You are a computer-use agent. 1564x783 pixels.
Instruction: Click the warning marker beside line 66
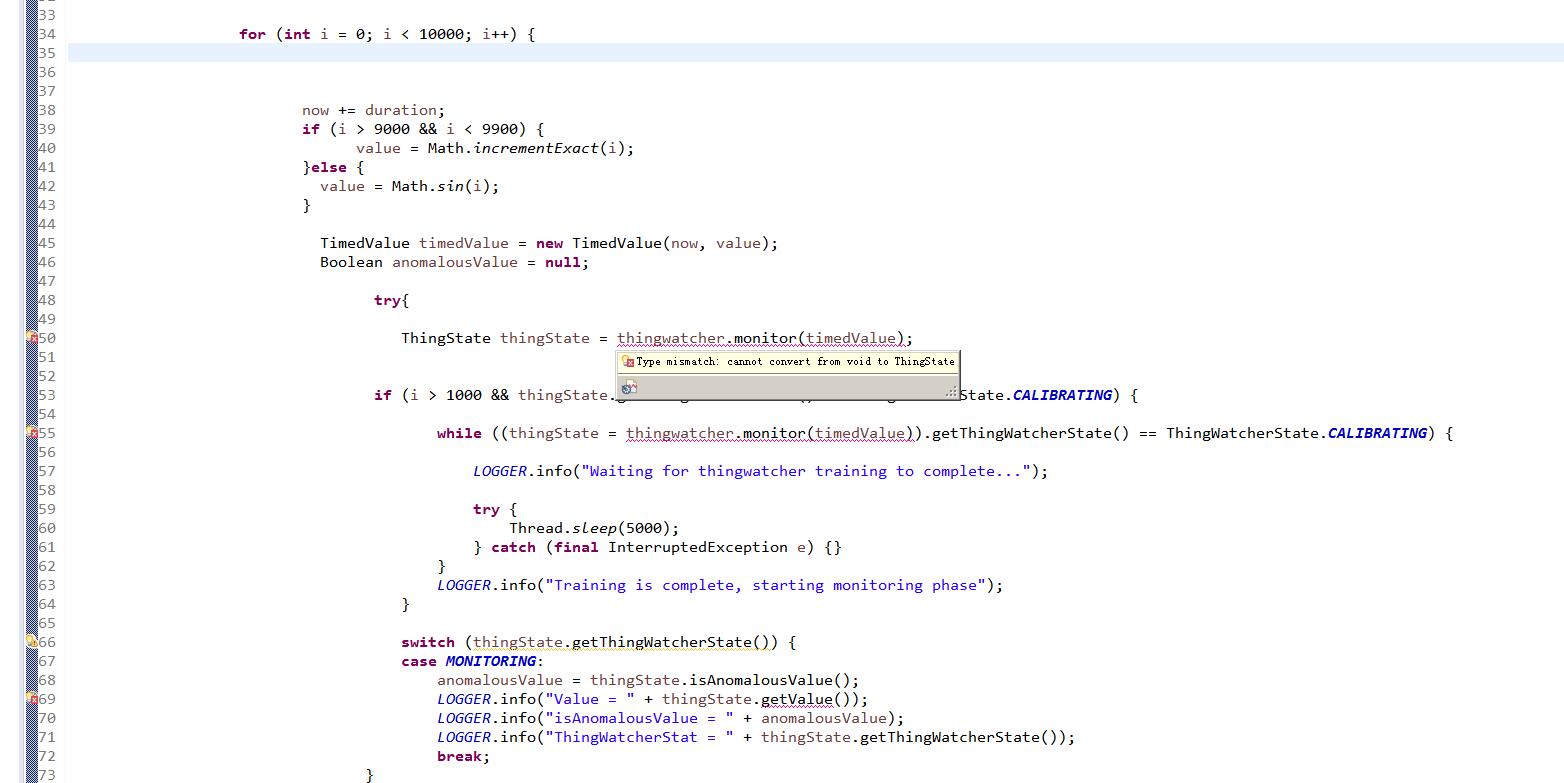(32, 642)
